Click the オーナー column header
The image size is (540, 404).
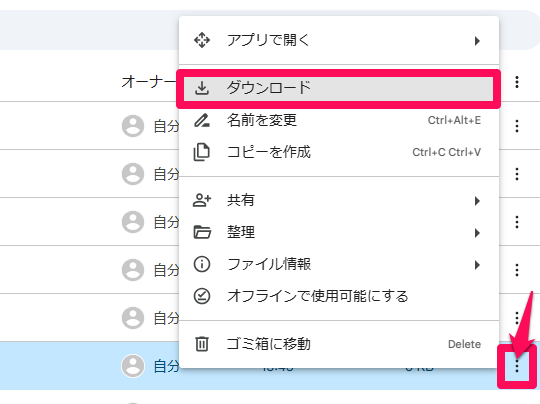[x=149, y=82]
